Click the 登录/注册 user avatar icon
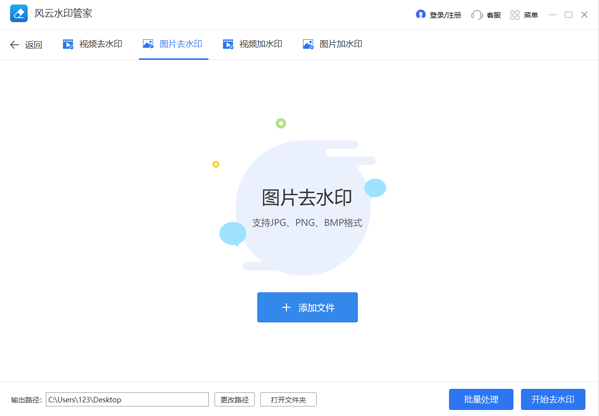Screen dimensions: 599x416 click(x=421, y=15)
